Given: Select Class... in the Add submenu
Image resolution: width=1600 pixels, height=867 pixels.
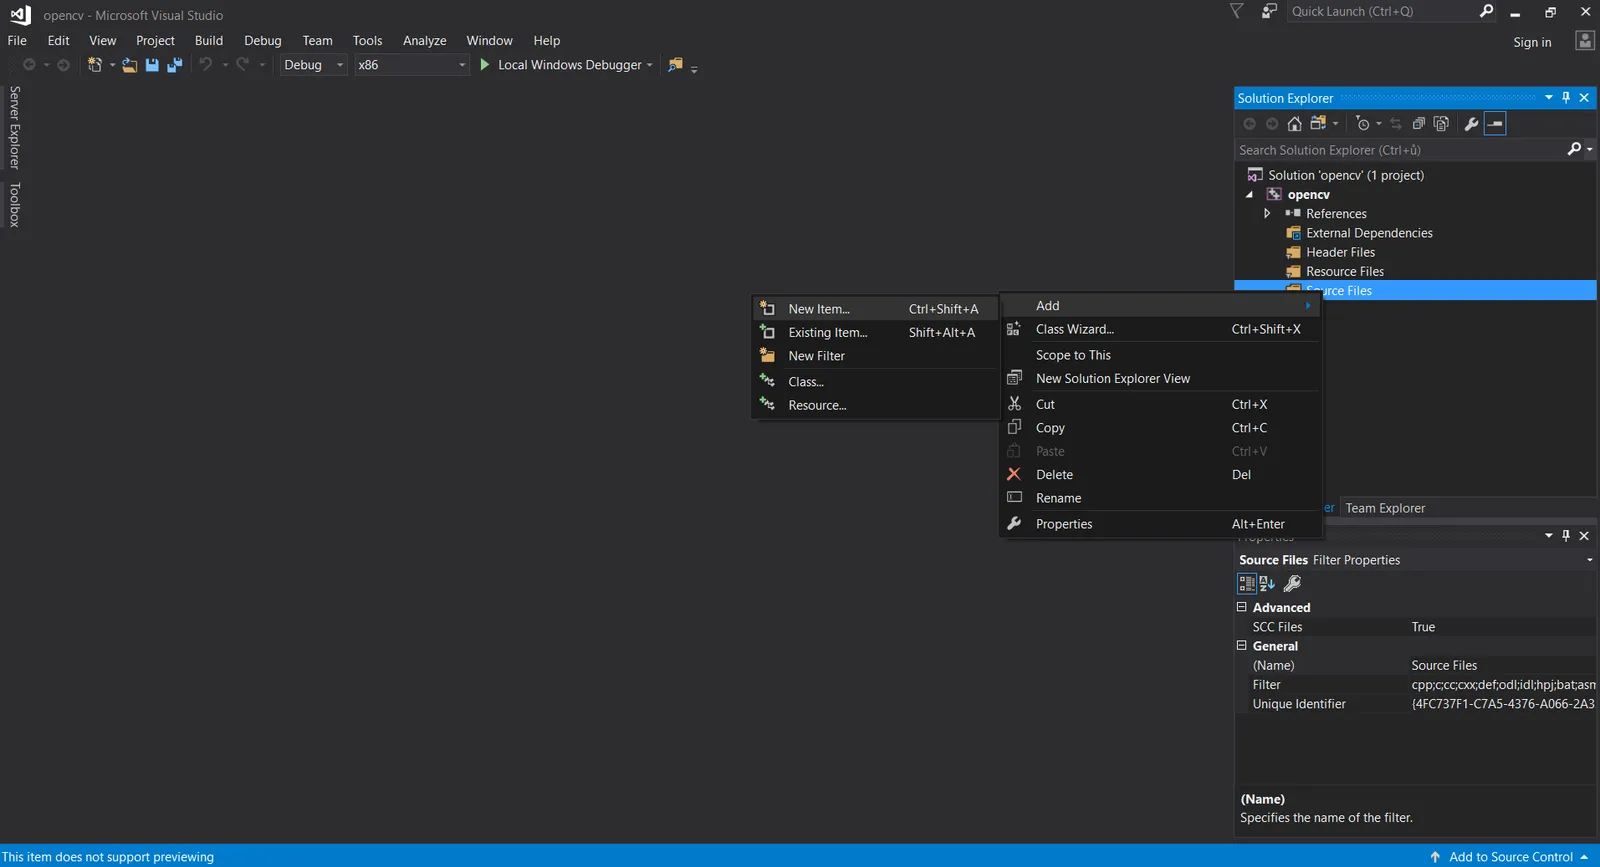Looking at the screenshot, I should [875, 382].
